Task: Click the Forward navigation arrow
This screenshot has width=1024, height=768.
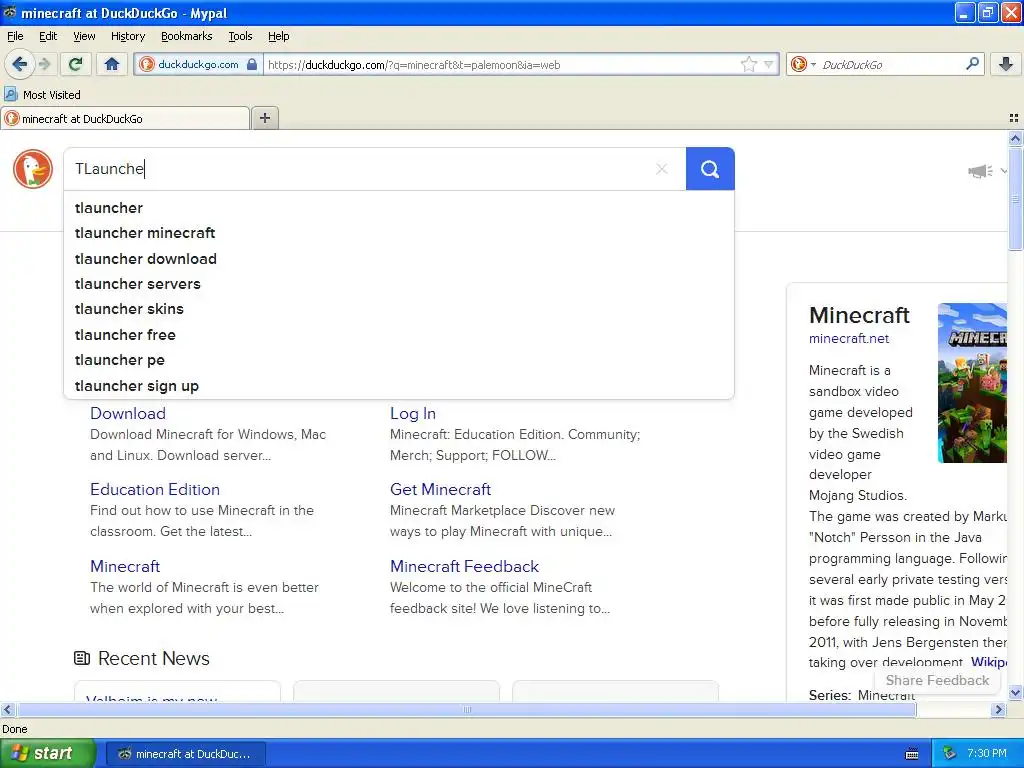Action: 44,64
